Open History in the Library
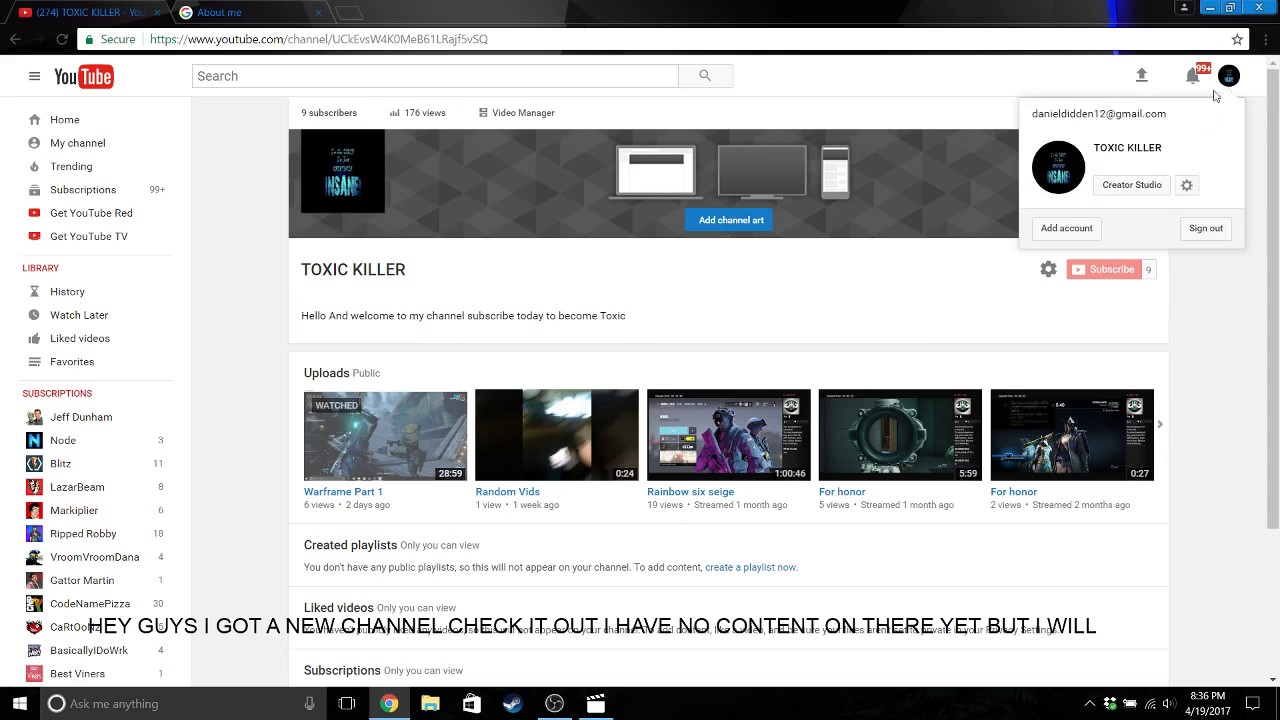Viewport: 1280px width, 720px height. tap(67, 292)
